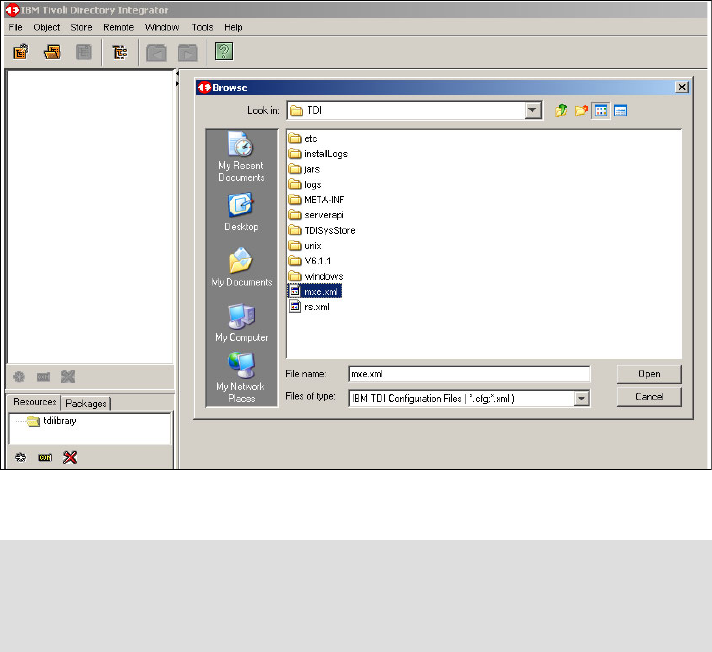
Task: Select the V6.1.1 folder
Action: [x=310, y=261]
